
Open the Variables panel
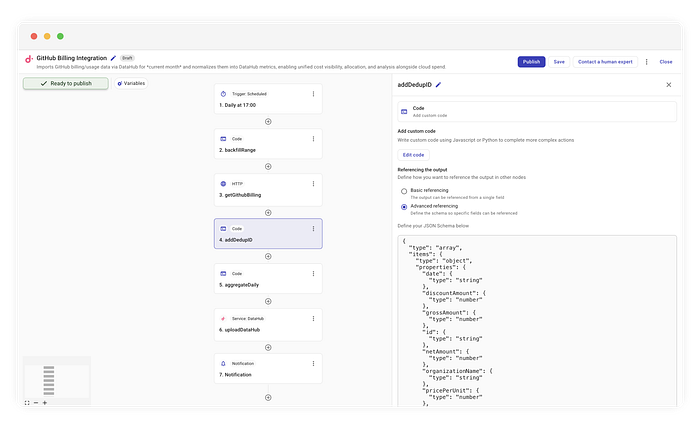click(x=131, y=83)
